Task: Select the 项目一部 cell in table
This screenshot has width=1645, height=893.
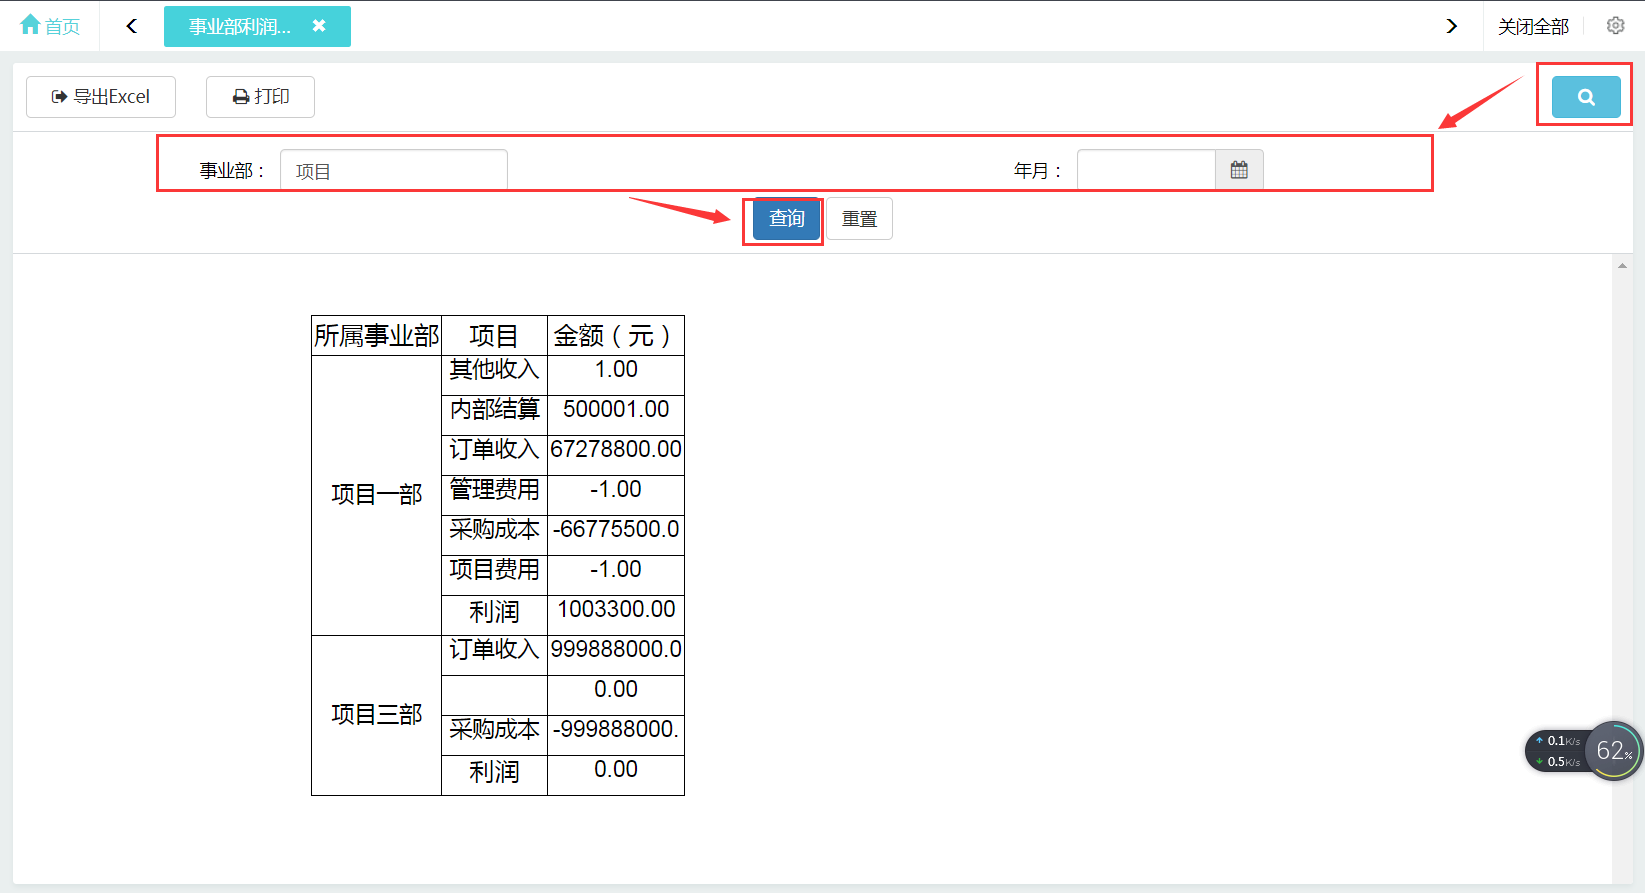Action: tap(376, 495)
